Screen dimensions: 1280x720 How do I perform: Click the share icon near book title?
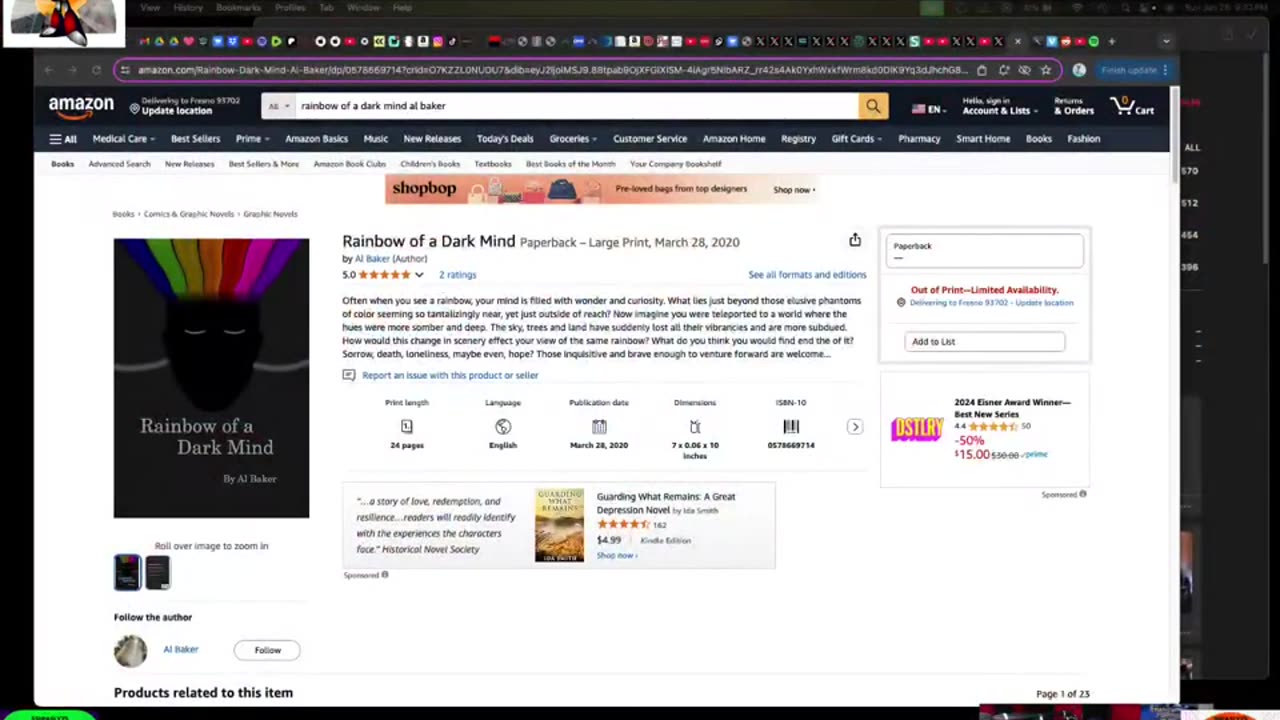click(x=855, y=240)
